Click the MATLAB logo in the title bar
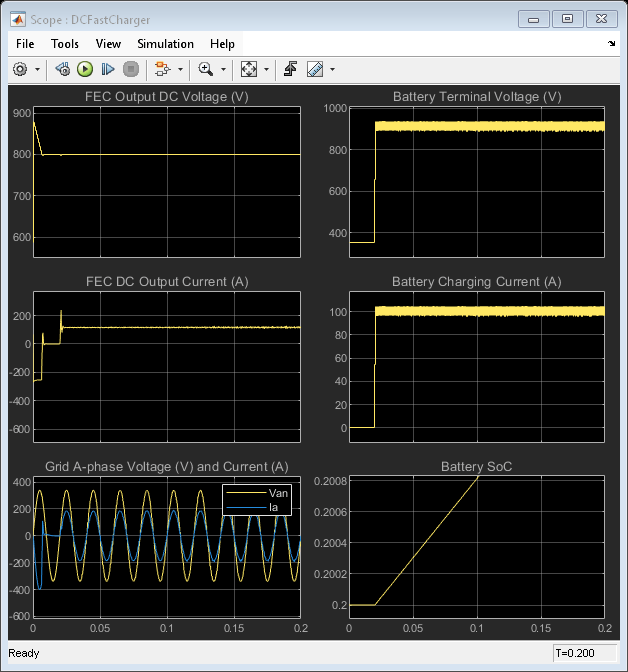Image resolution: width=628 pixels, height=672 pixels. click(x=18, y=20)
